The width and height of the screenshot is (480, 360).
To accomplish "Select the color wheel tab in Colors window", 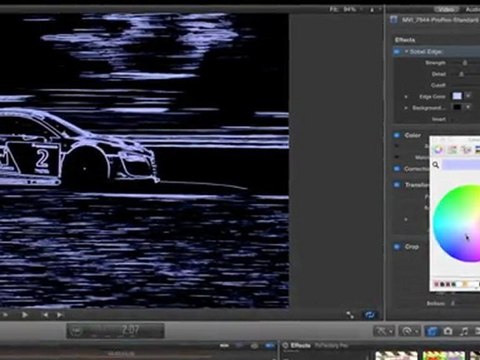I will coord(438,150).
